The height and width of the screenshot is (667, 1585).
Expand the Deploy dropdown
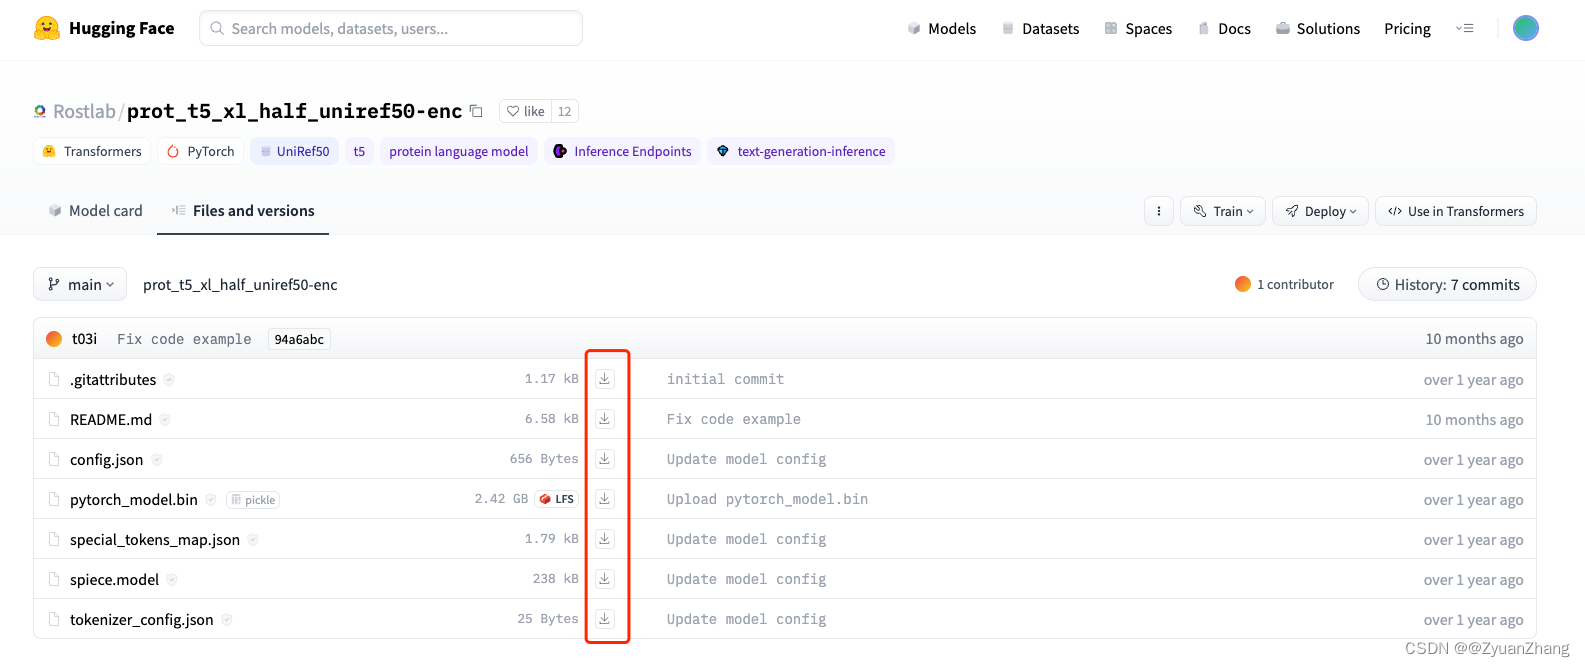point(1320,211)
